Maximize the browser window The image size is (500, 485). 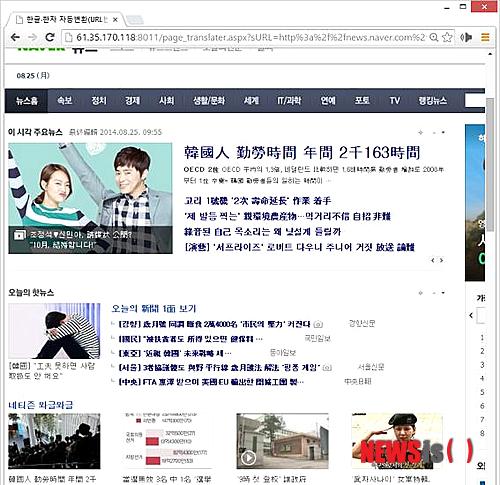[463, 6]
